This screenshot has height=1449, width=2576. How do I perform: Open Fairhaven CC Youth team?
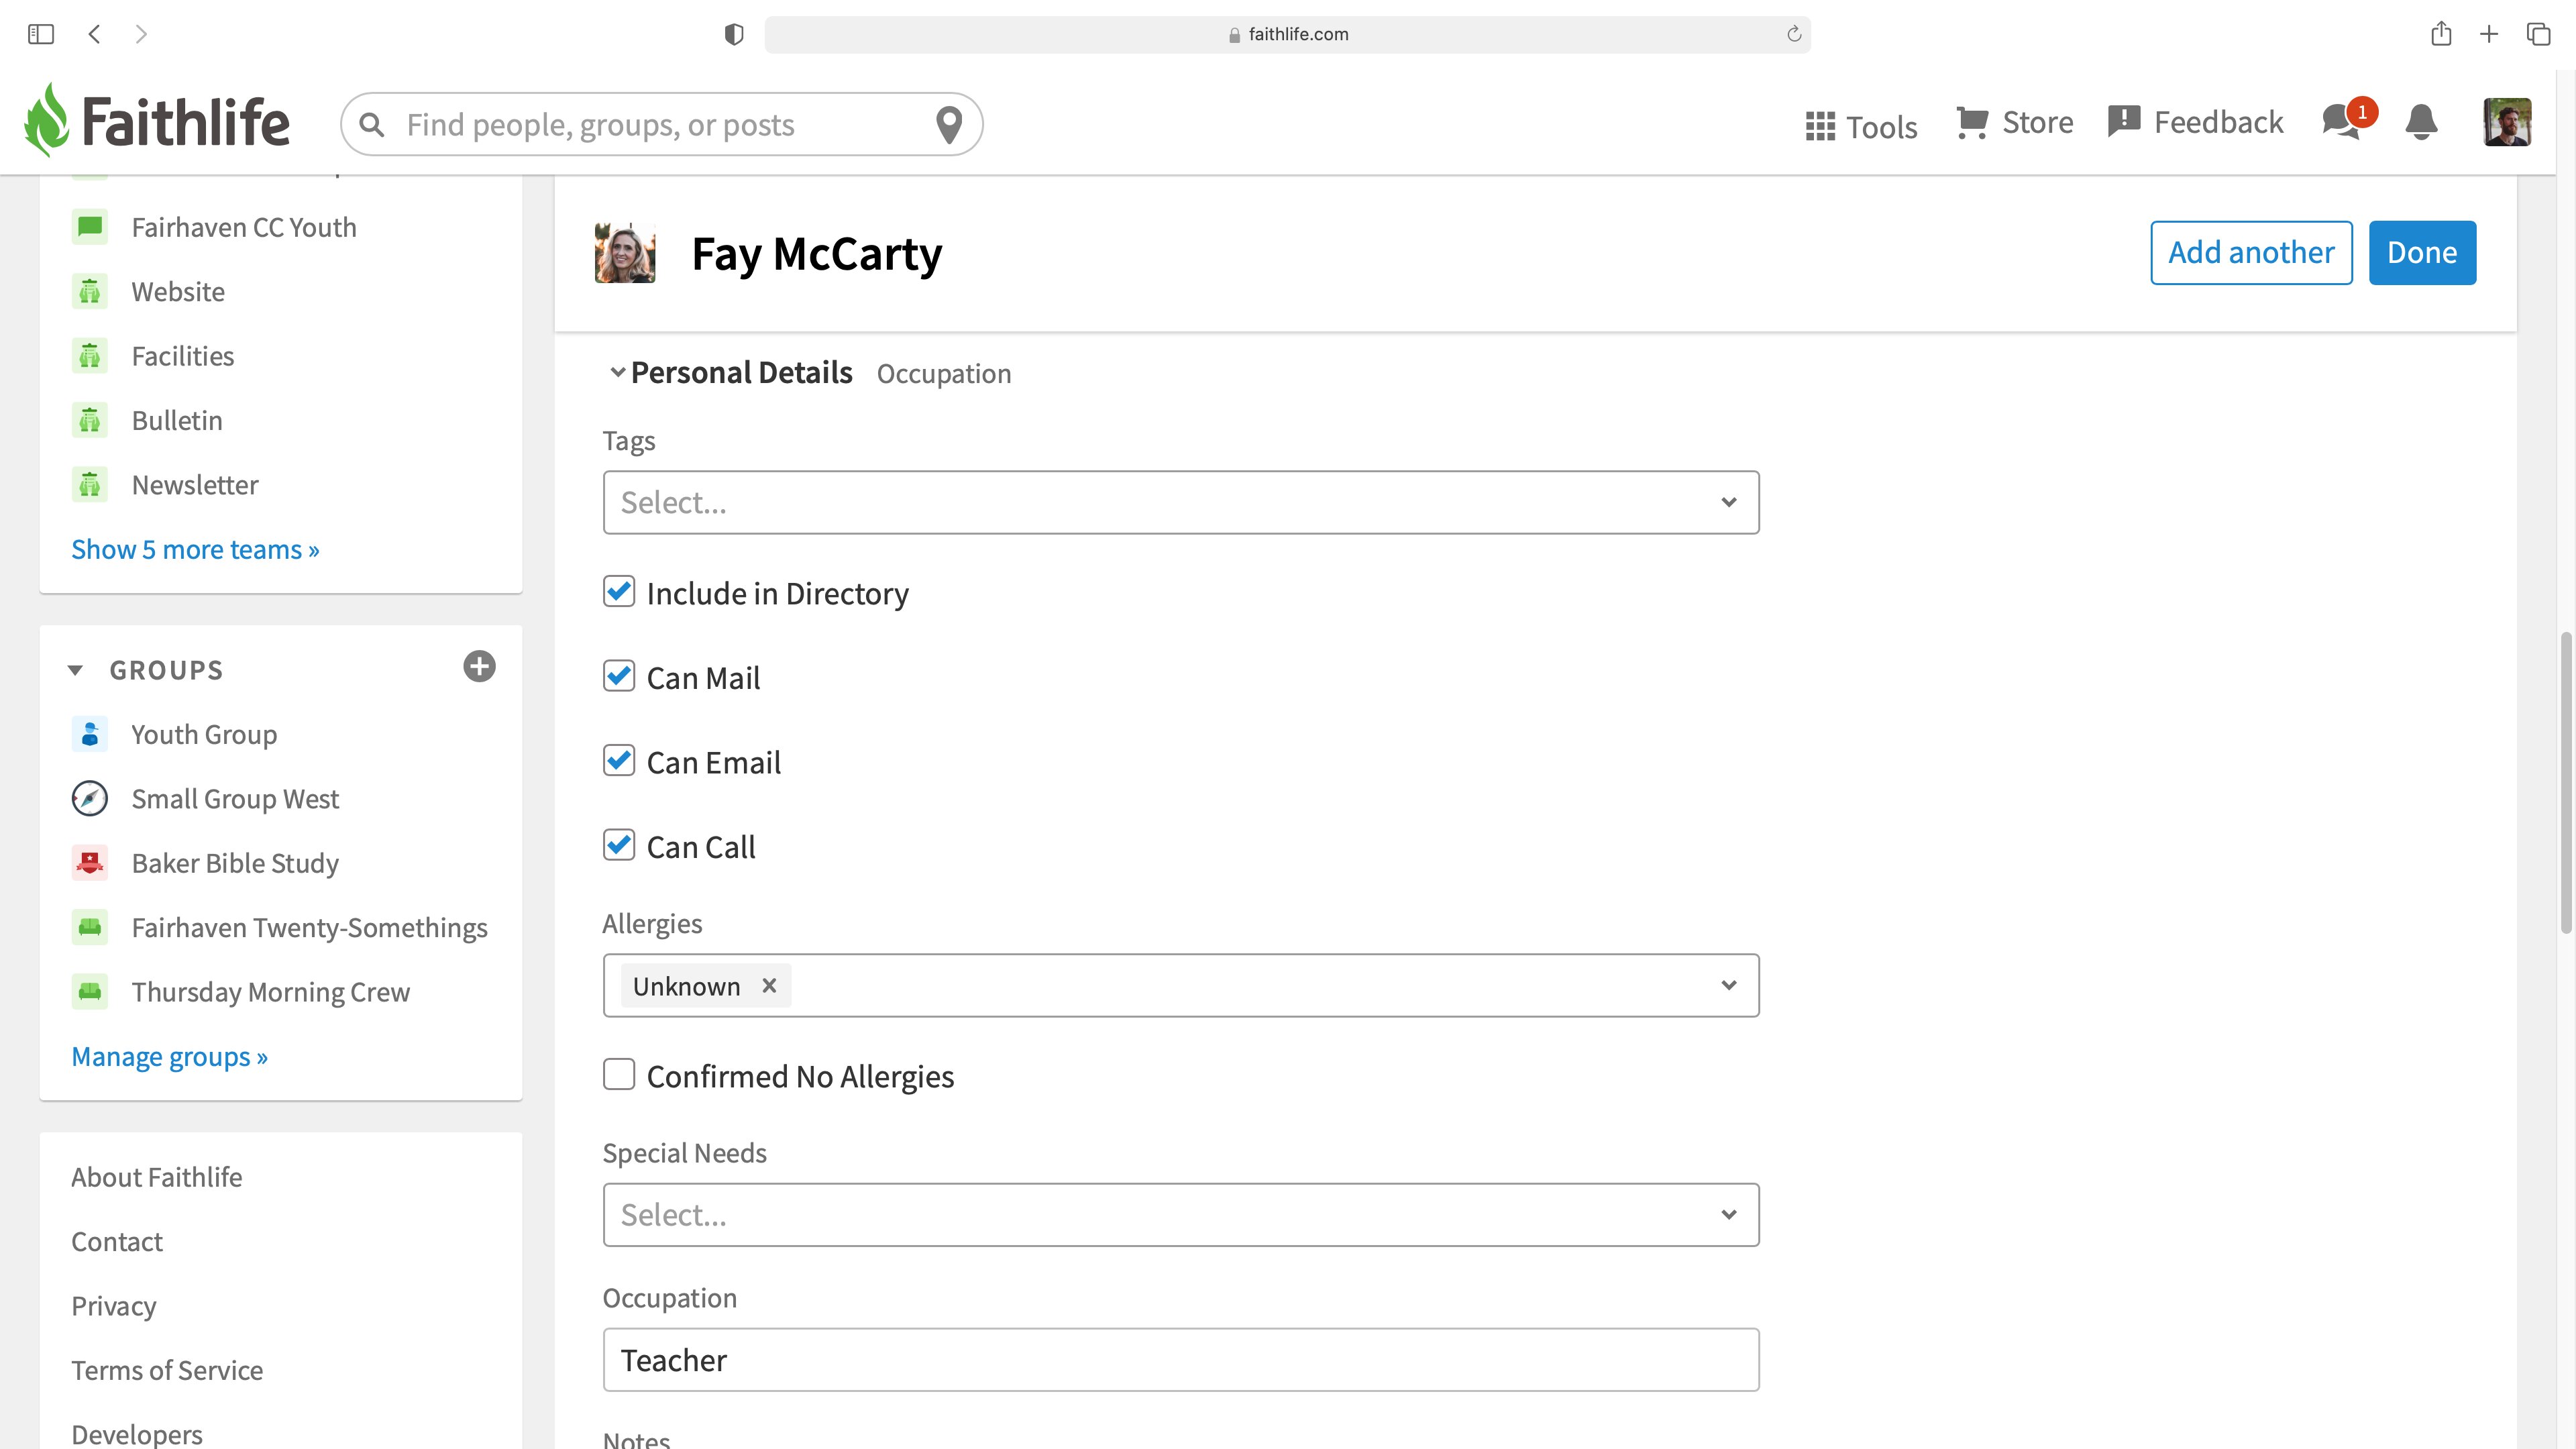[x=244, y=227]
